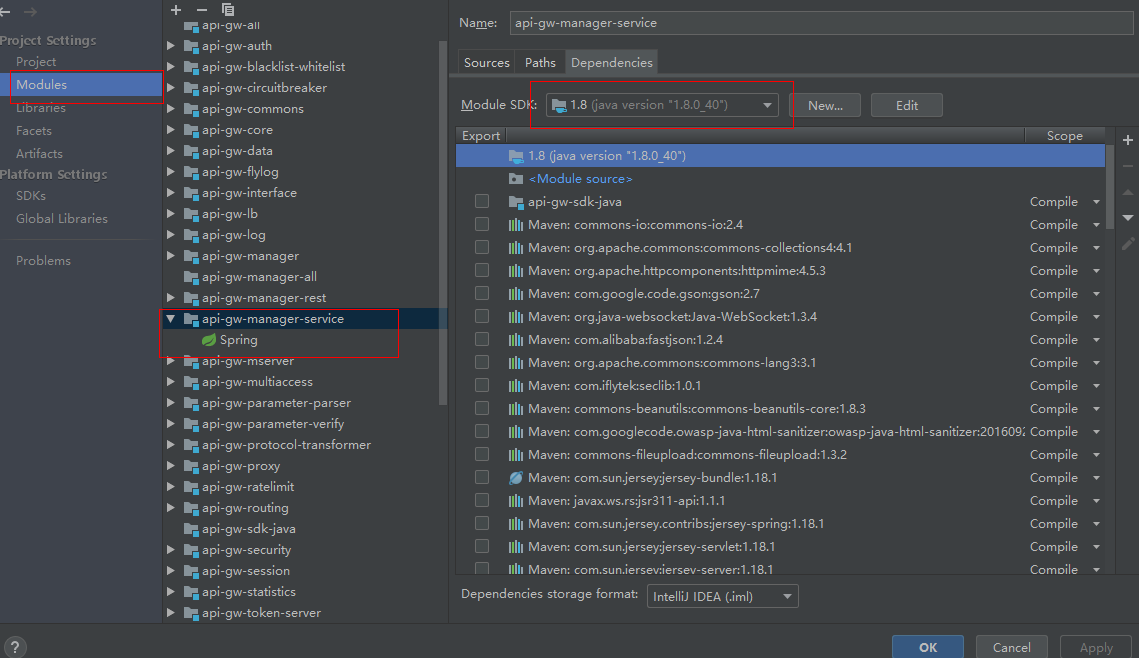Collapse the api-gw-manager-service tree node

click(170, 319)
